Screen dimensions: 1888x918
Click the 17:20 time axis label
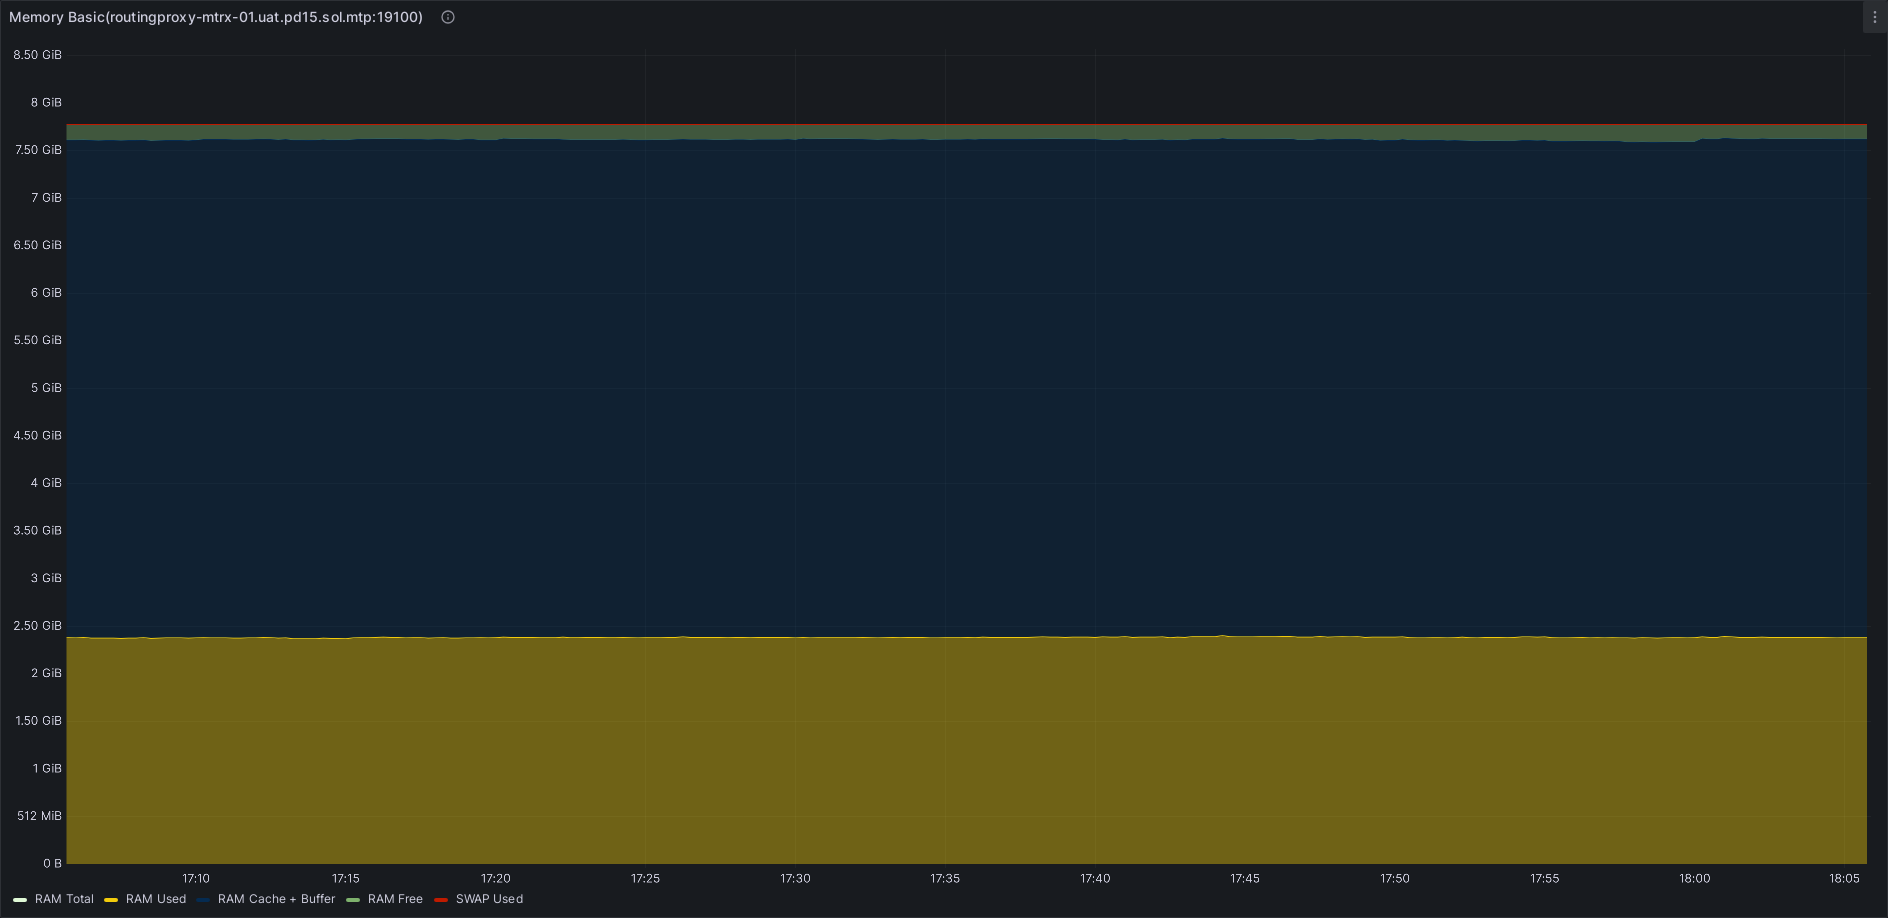[496, 878]
